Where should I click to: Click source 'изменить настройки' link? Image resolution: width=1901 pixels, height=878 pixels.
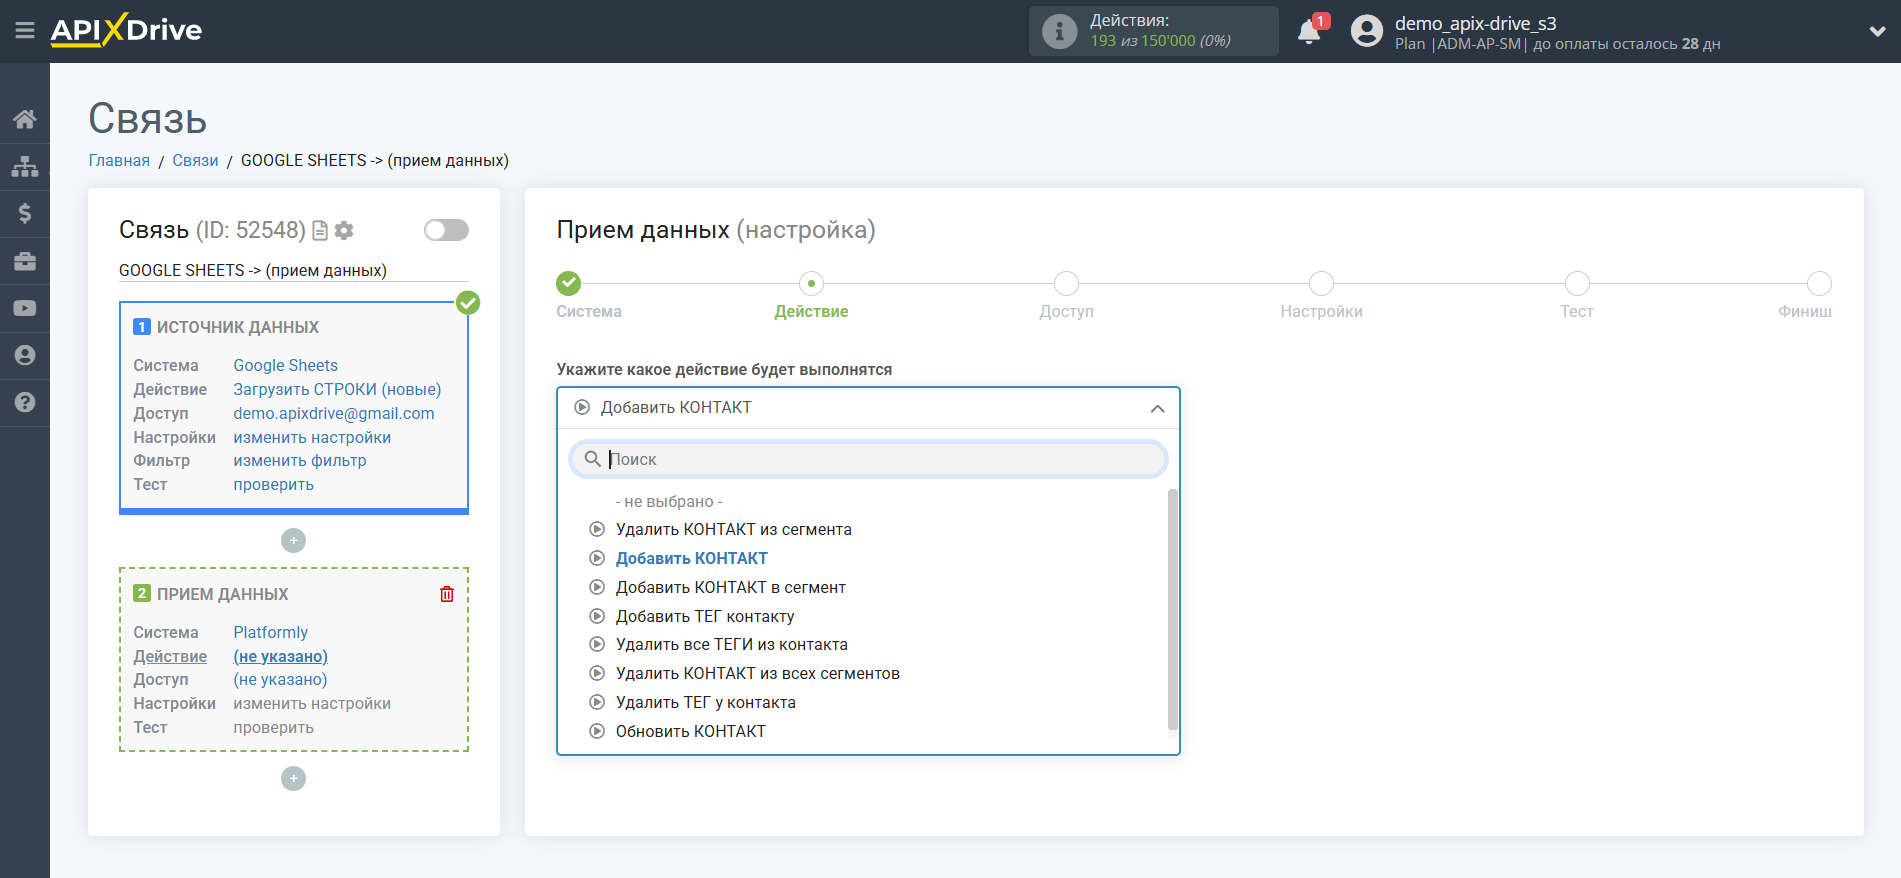(312, 437)
